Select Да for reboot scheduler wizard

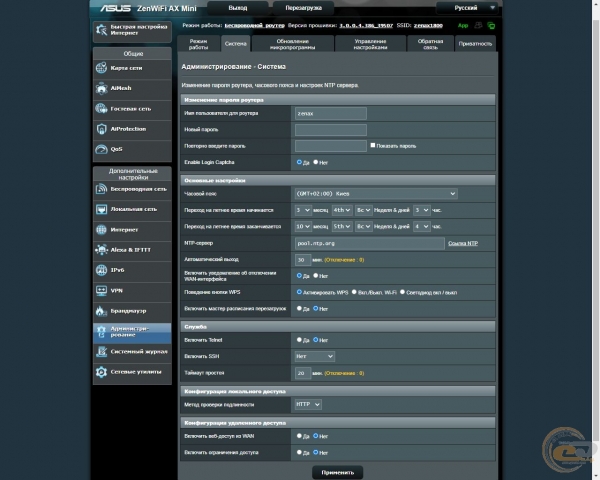click(x=299, y=309)
